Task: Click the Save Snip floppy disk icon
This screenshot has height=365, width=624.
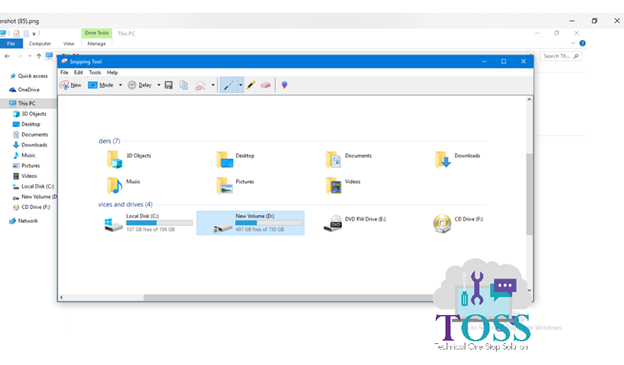Action: tap(169, 85)
